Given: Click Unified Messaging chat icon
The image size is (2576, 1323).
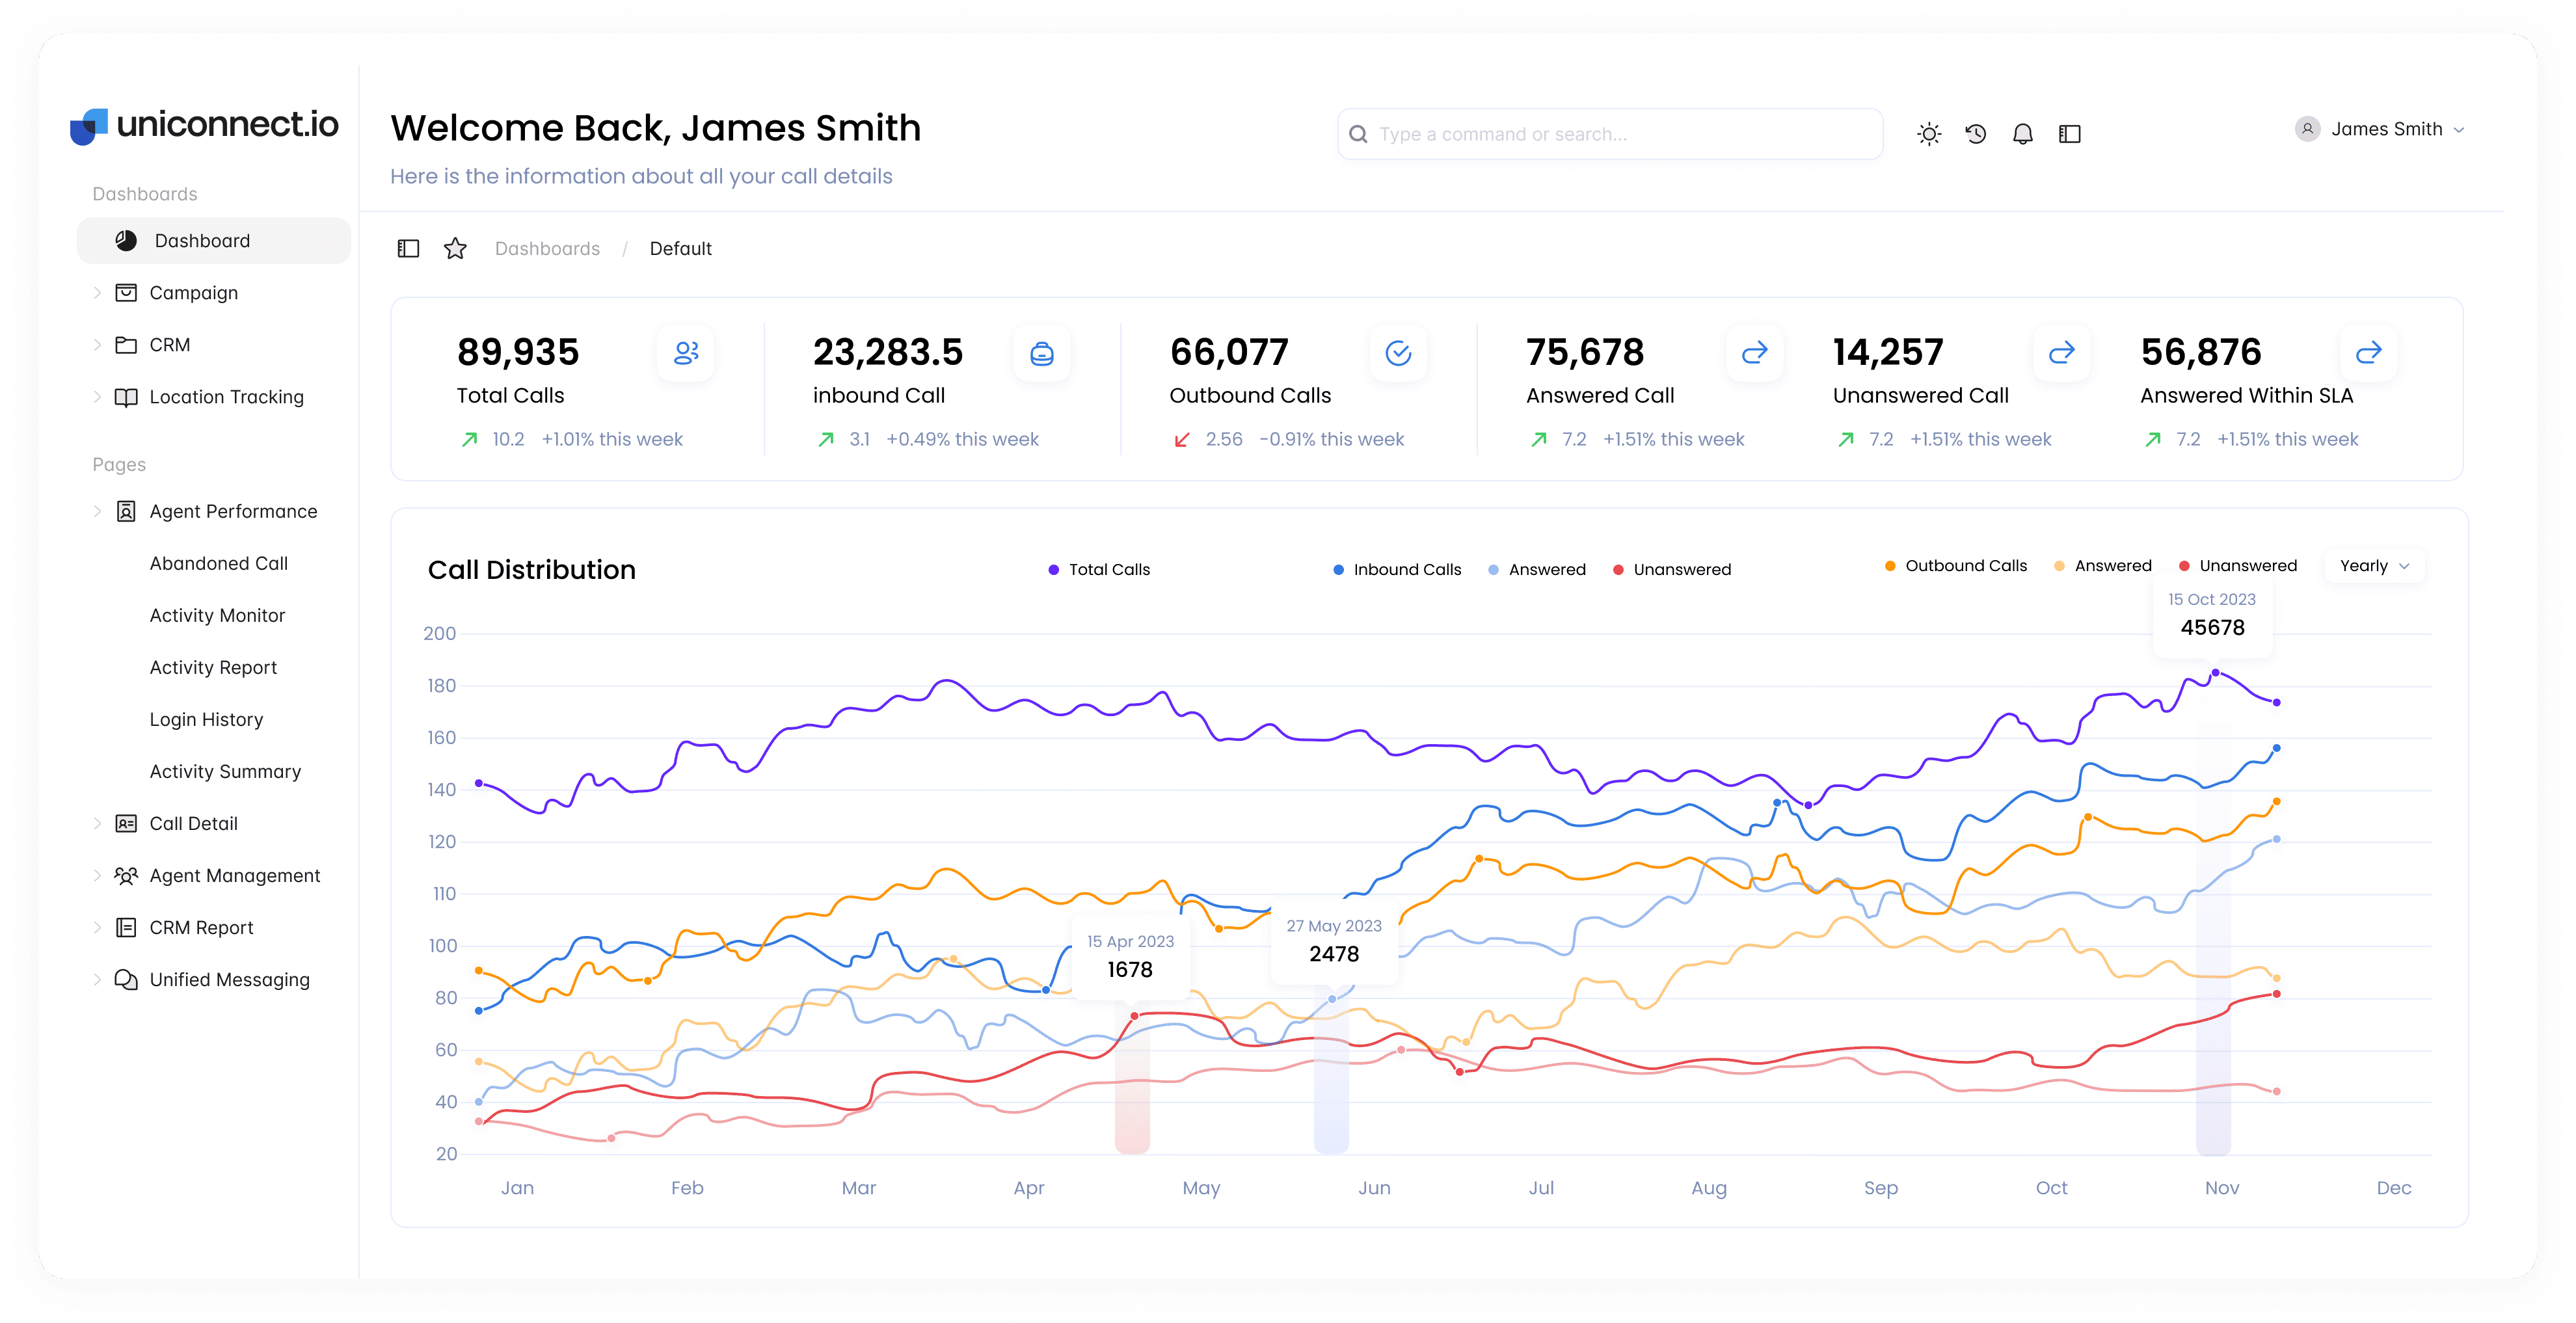Looking at the screenshot, I should tap(126, 979).
